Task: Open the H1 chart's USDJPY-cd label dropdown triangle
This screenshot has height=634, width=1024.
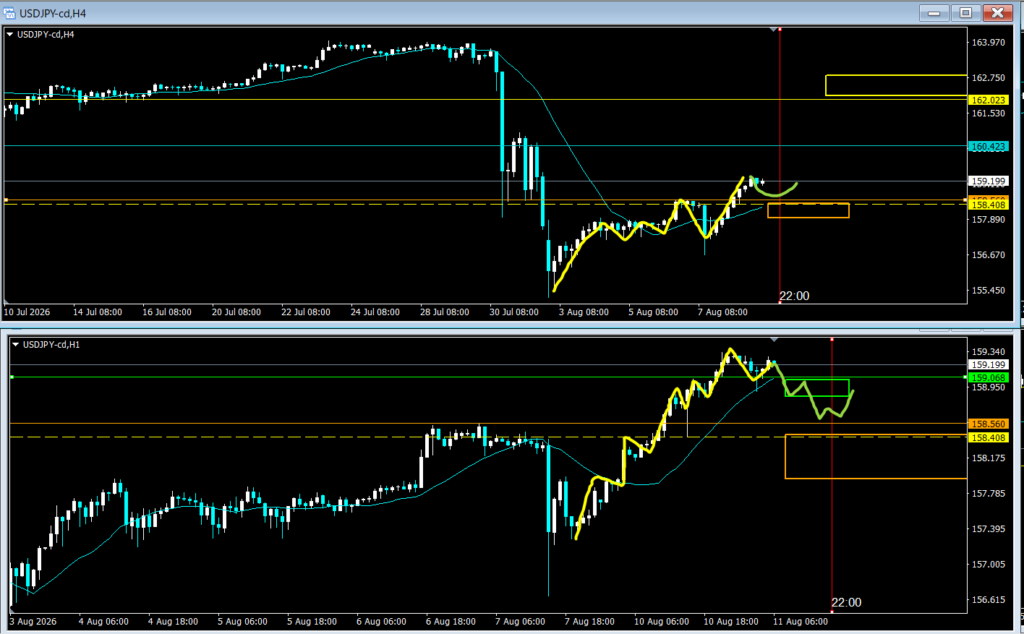Action: (x=16, y=345)
